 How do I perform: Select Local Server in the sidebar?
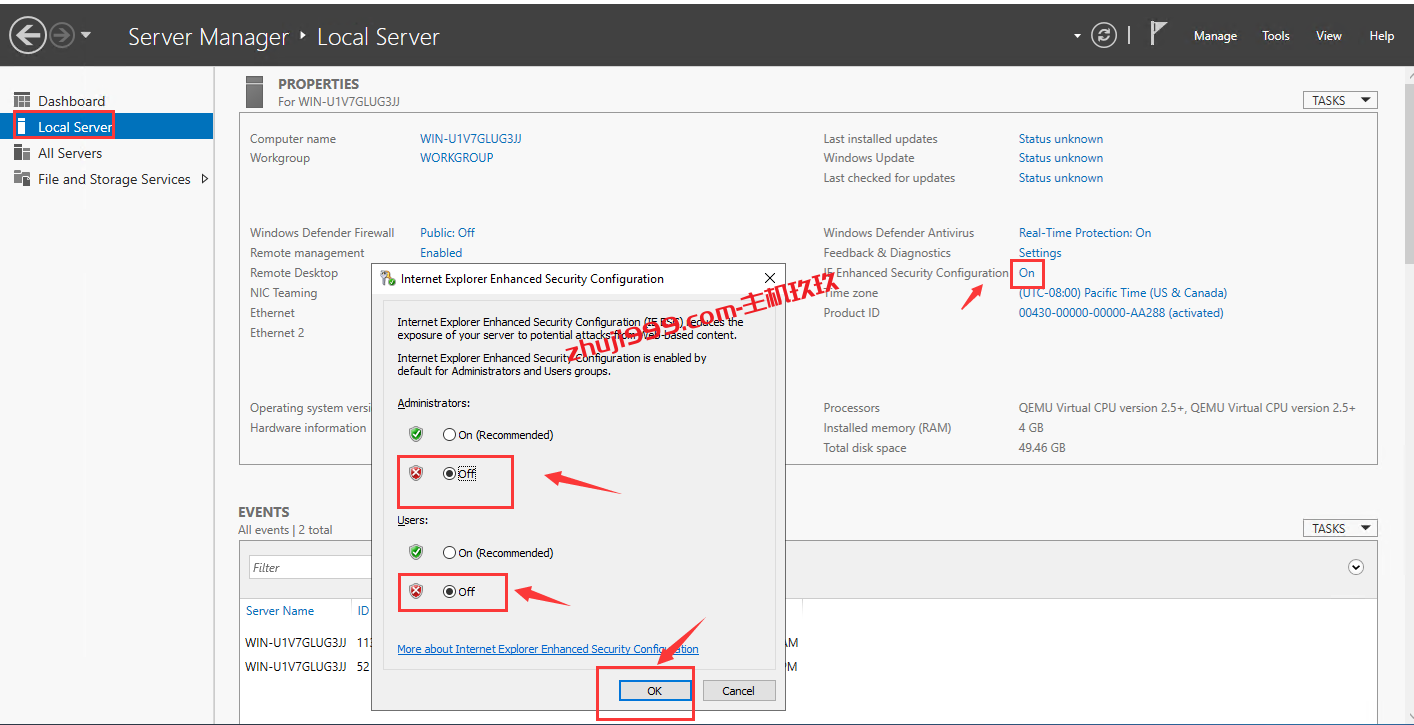pos(106,127)
